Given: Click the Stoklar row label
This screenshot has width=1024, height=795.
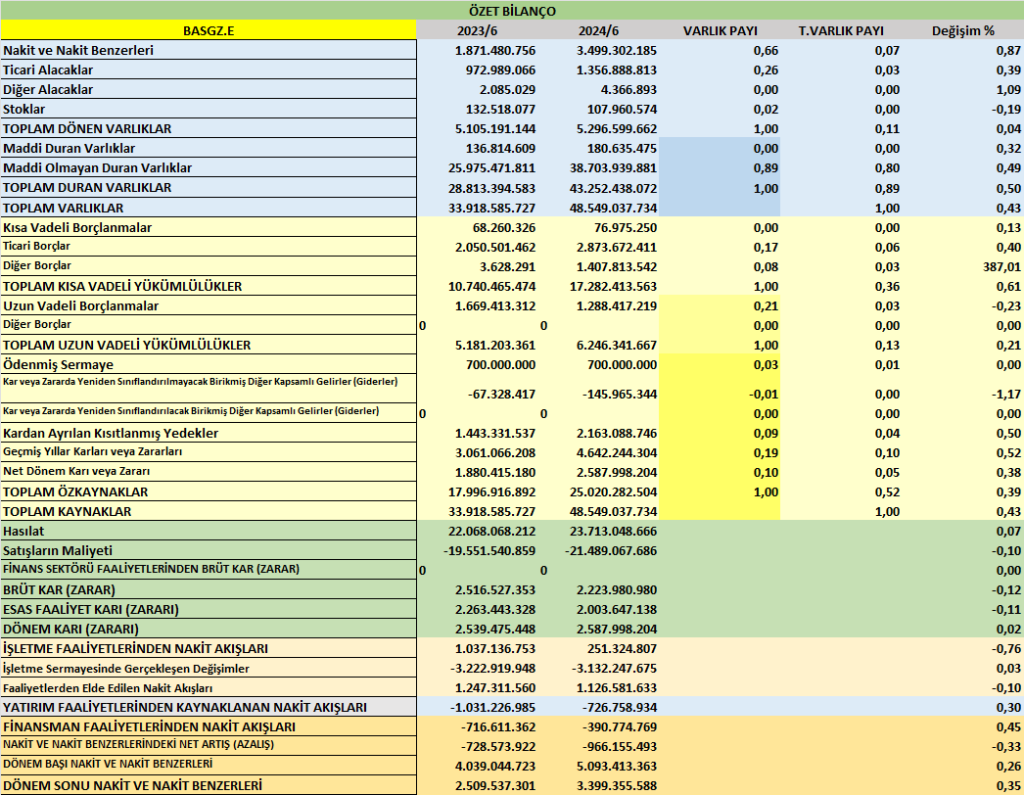Looking at the screenshot, I should 24,109.
